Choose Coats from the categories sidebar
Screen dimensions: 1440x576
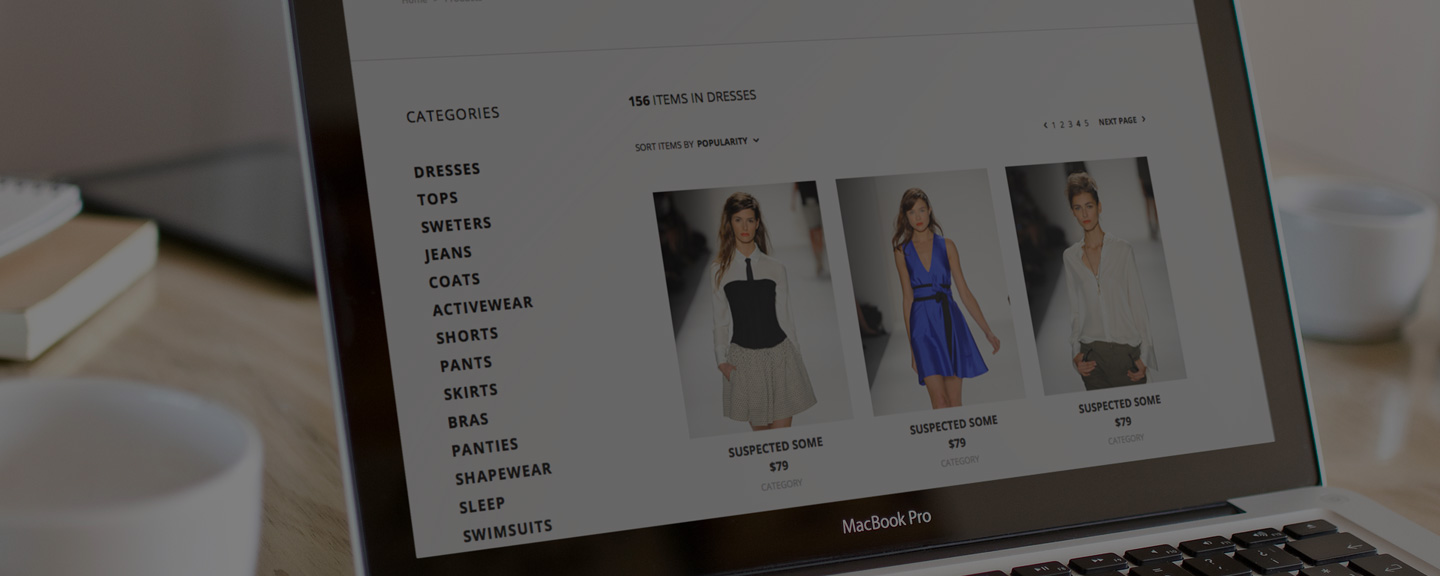pos(455,281)
